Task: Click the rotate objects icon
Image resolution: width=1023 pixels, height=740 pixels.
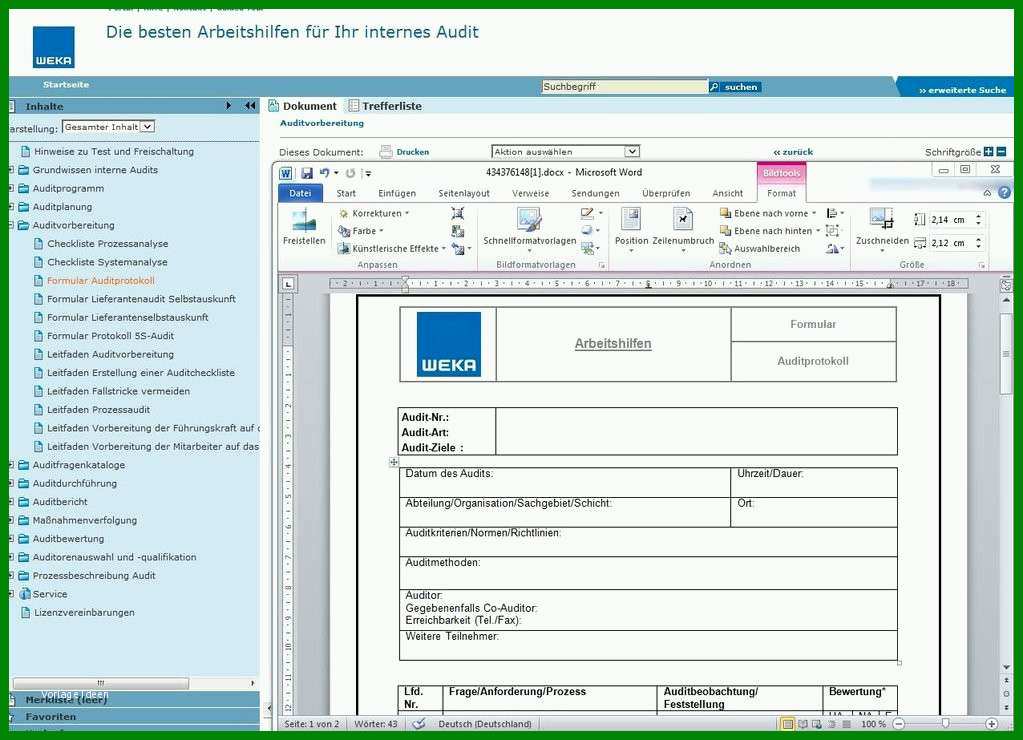Action: pyautogui.click(x=834, y=249)
